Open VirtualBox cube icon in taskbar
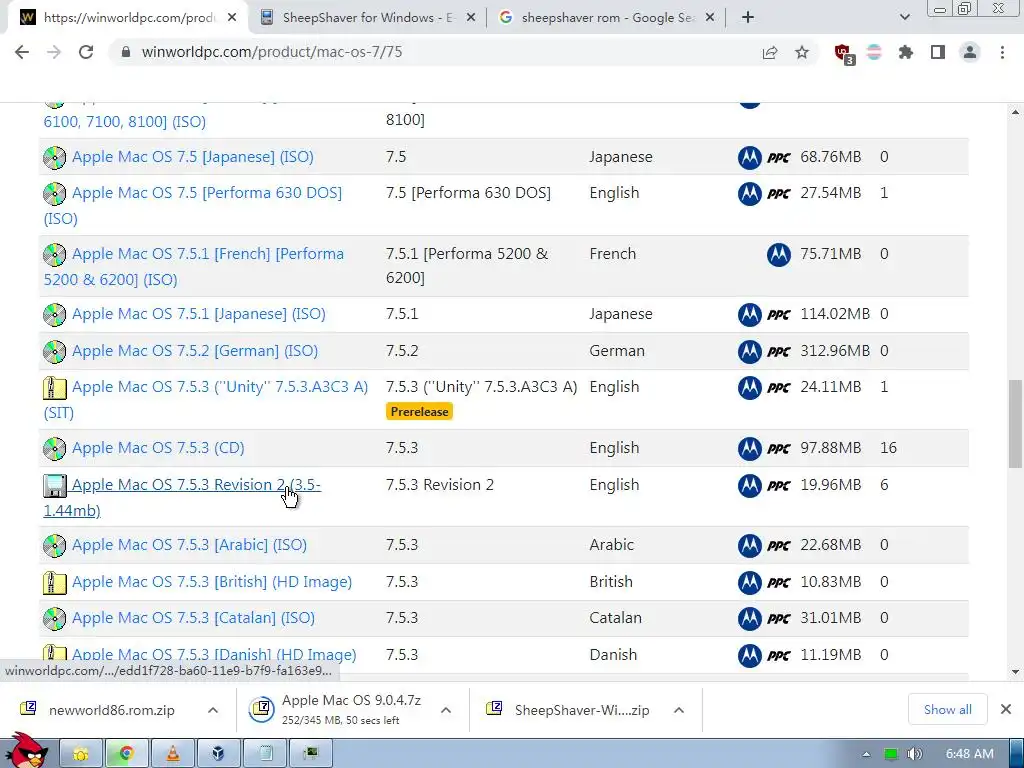 pyautogui.click(x=219, y=754)
